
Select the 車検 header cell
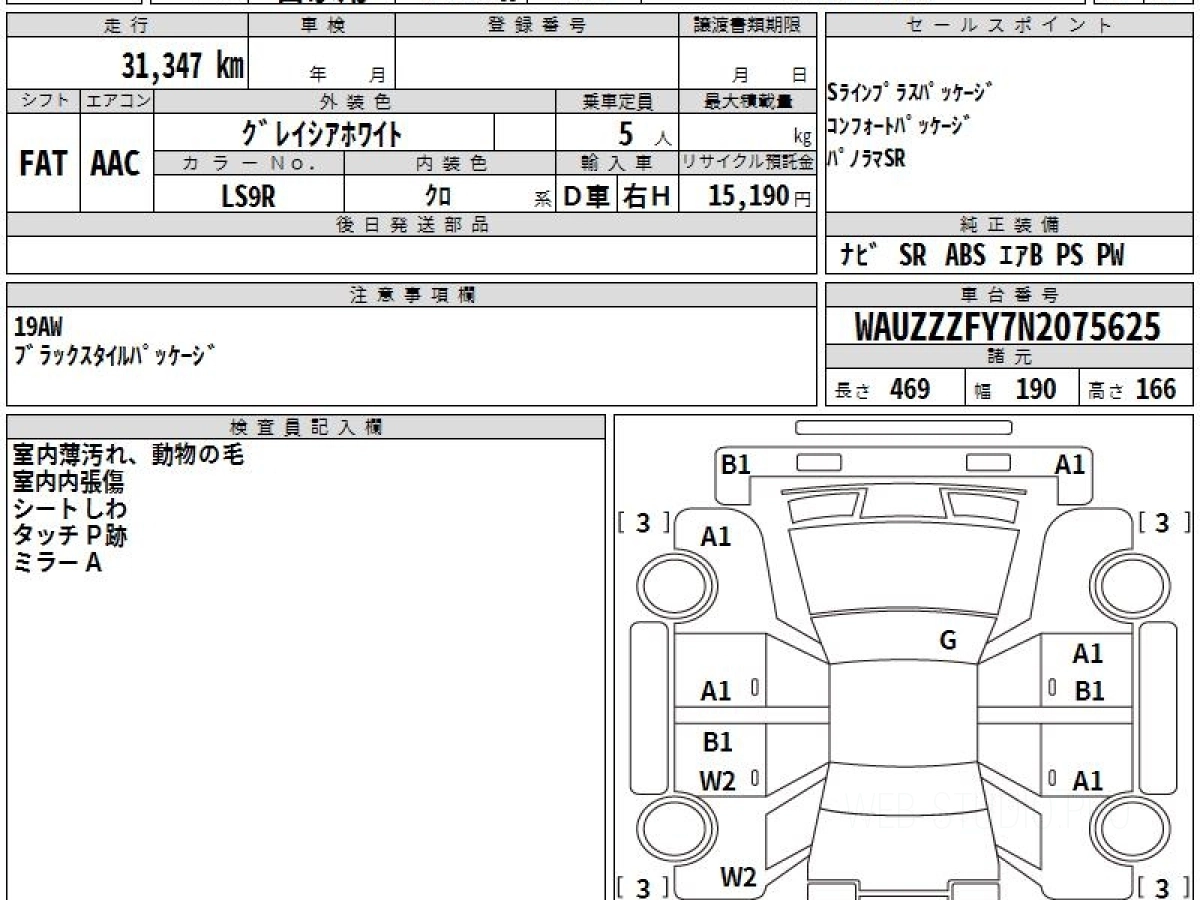point(322,26)
